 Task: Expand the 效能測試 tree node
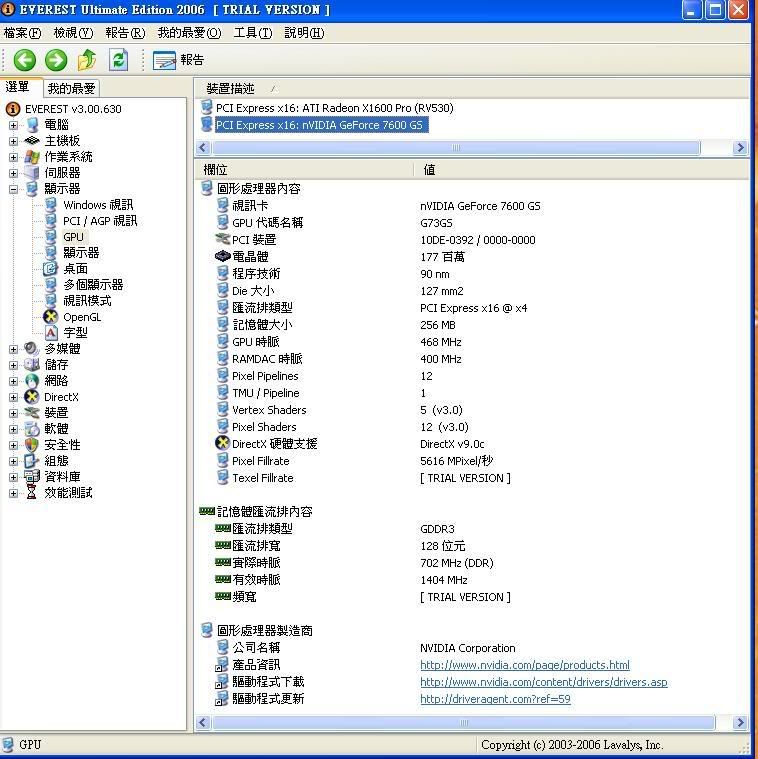pos(14,493)
